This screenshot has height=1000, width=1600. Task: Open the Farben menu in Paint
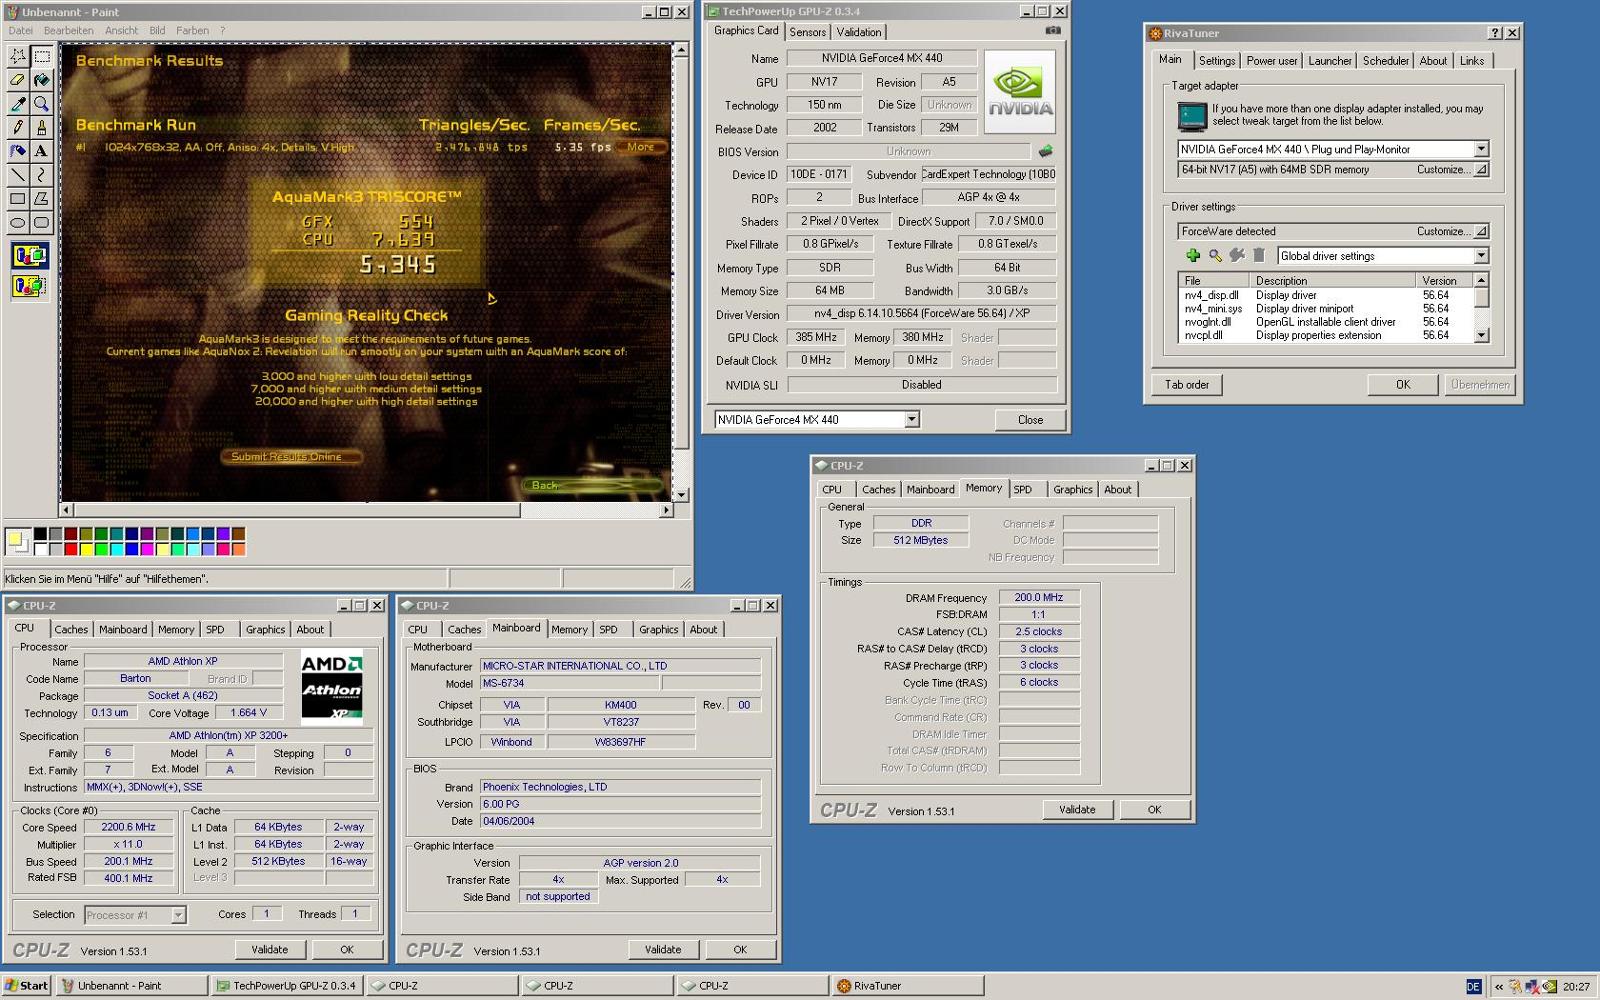[192, 30]
